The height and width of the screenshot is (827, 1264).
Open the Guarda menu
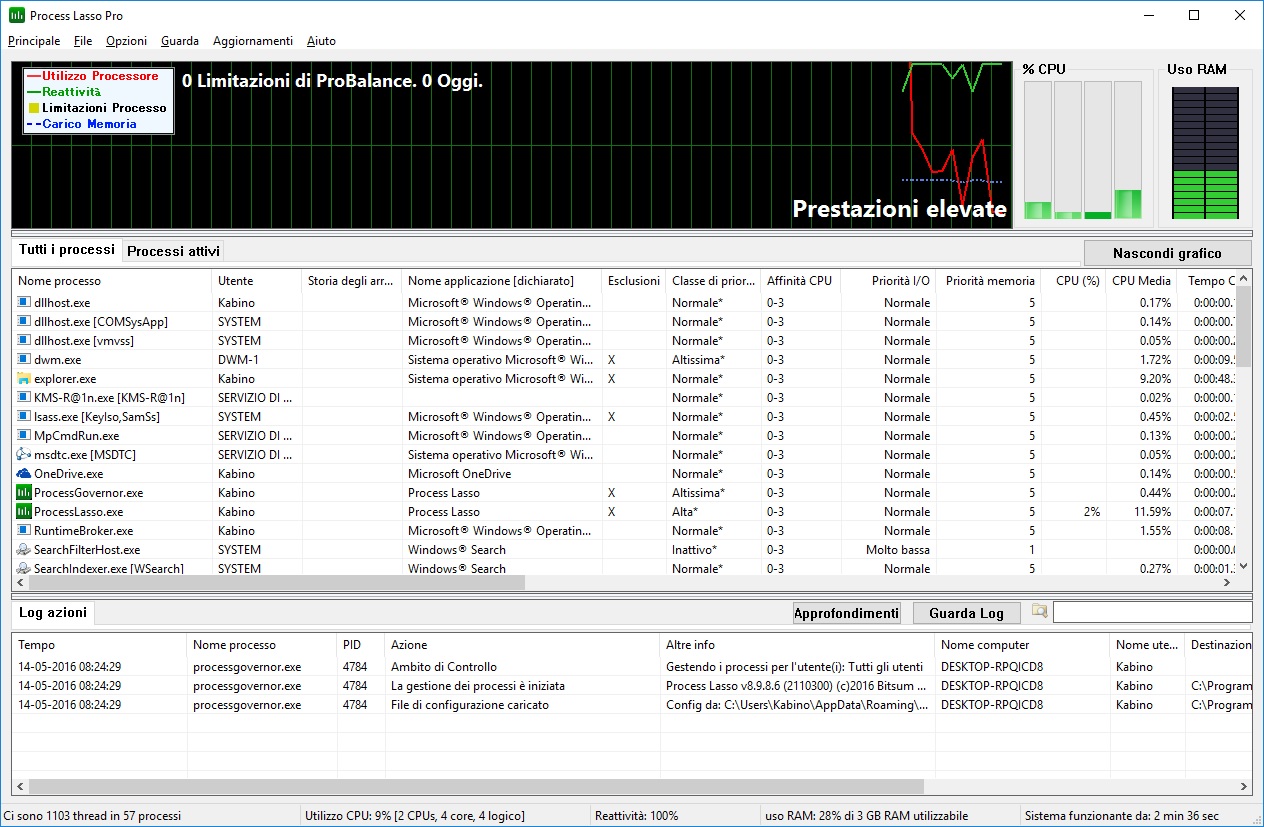pos(180,41)
